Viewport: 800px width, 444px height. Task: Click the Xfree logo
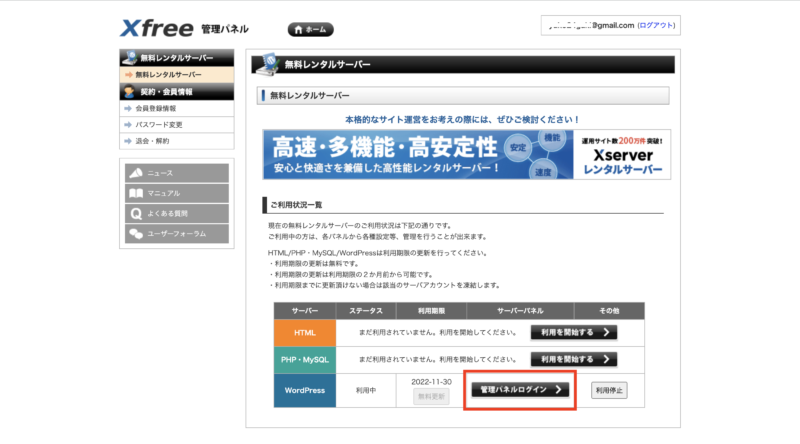157,28
